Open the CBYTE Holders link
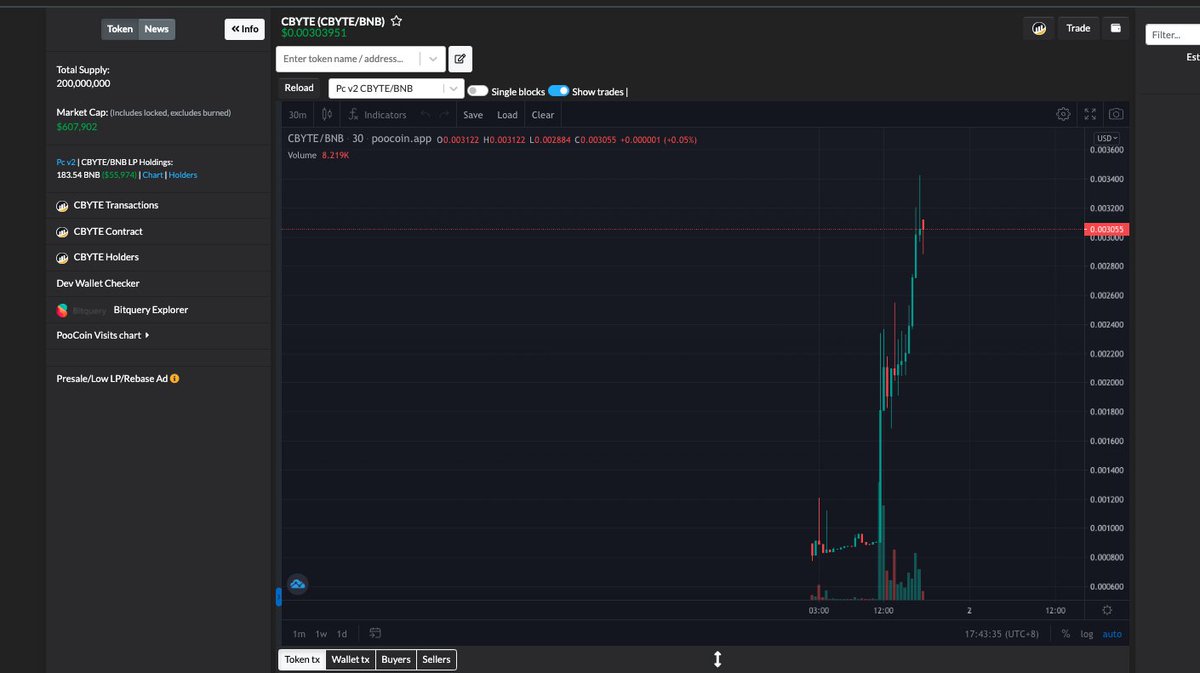This screenshot has width=1200, height=673. [x=106, y=257]
